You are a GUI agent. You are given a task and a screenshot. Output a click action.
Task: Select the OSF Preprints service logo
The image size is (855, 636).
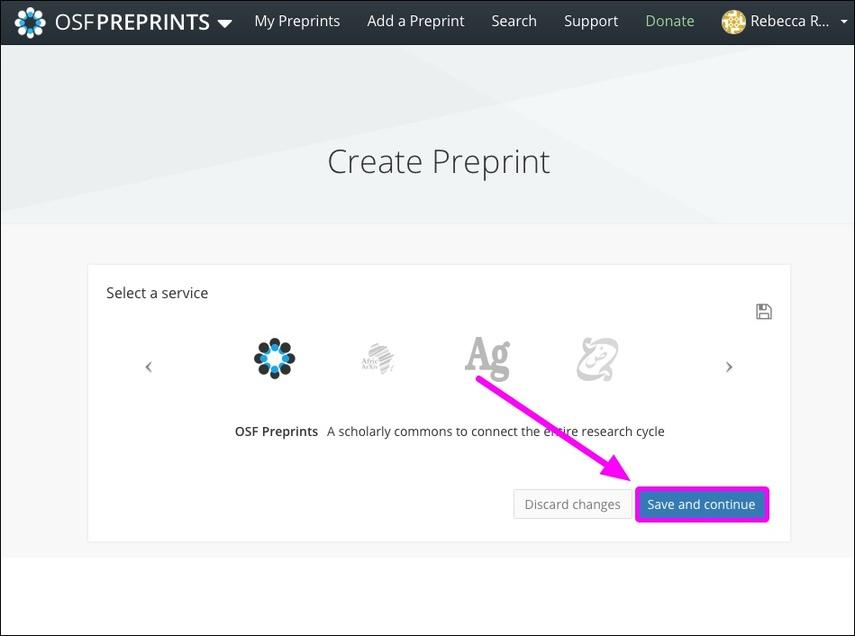click(x=274, y=358)
